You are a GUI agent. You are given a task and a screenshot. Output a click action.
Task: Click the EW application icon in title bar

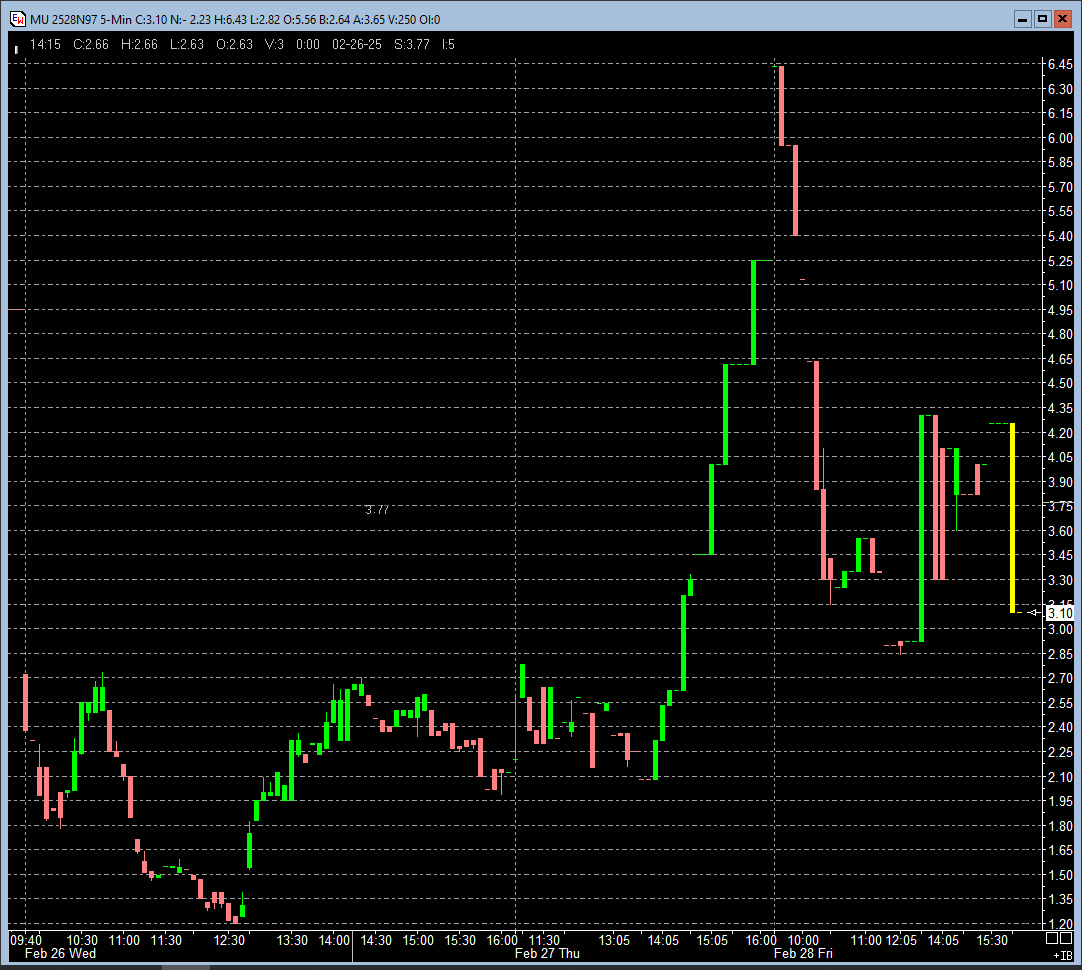17,19
